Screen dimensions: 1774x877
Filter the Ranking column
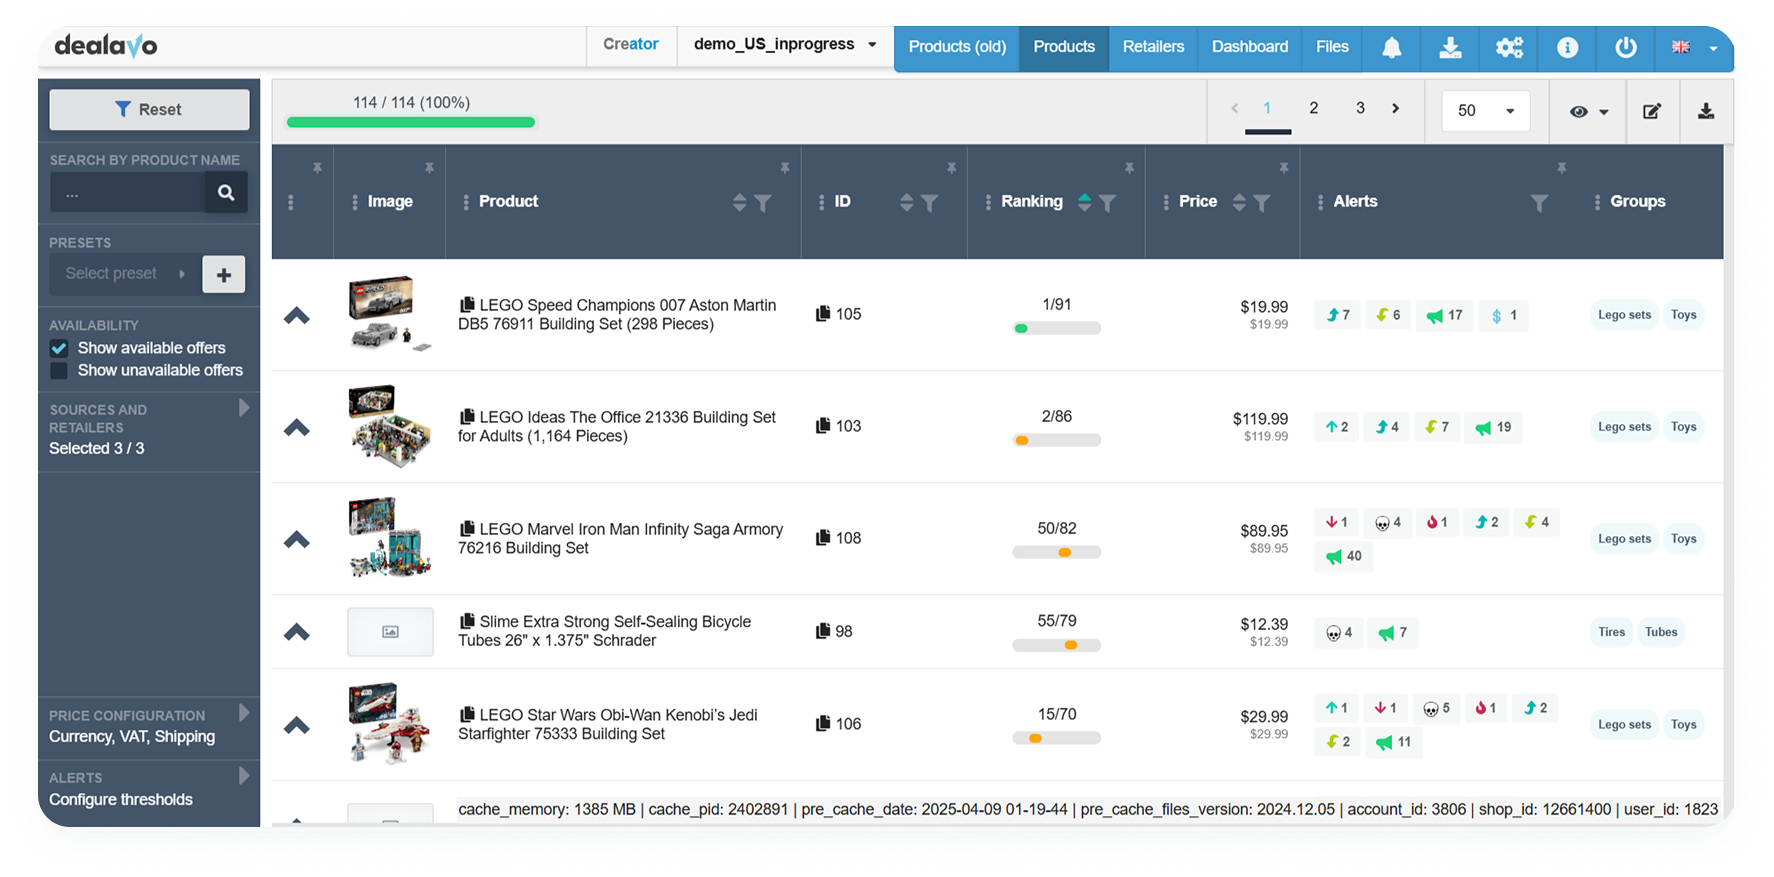(x=1107, y=203)
